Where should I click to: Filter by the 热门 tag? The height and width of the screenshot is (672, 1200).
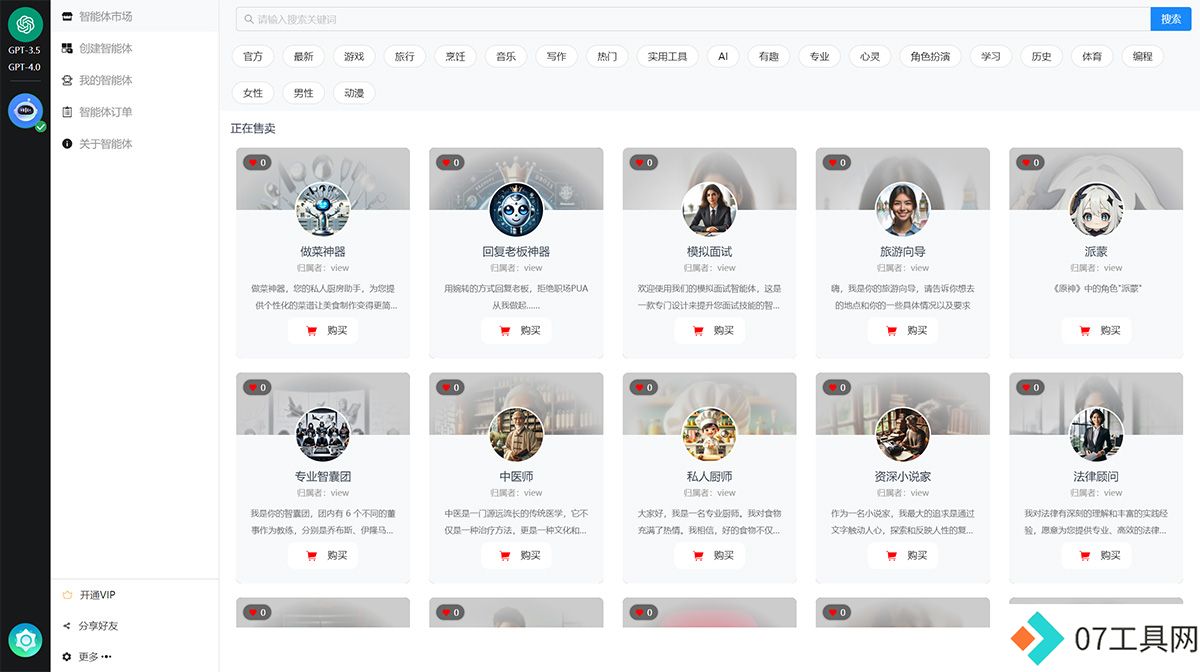coord(607,57)
